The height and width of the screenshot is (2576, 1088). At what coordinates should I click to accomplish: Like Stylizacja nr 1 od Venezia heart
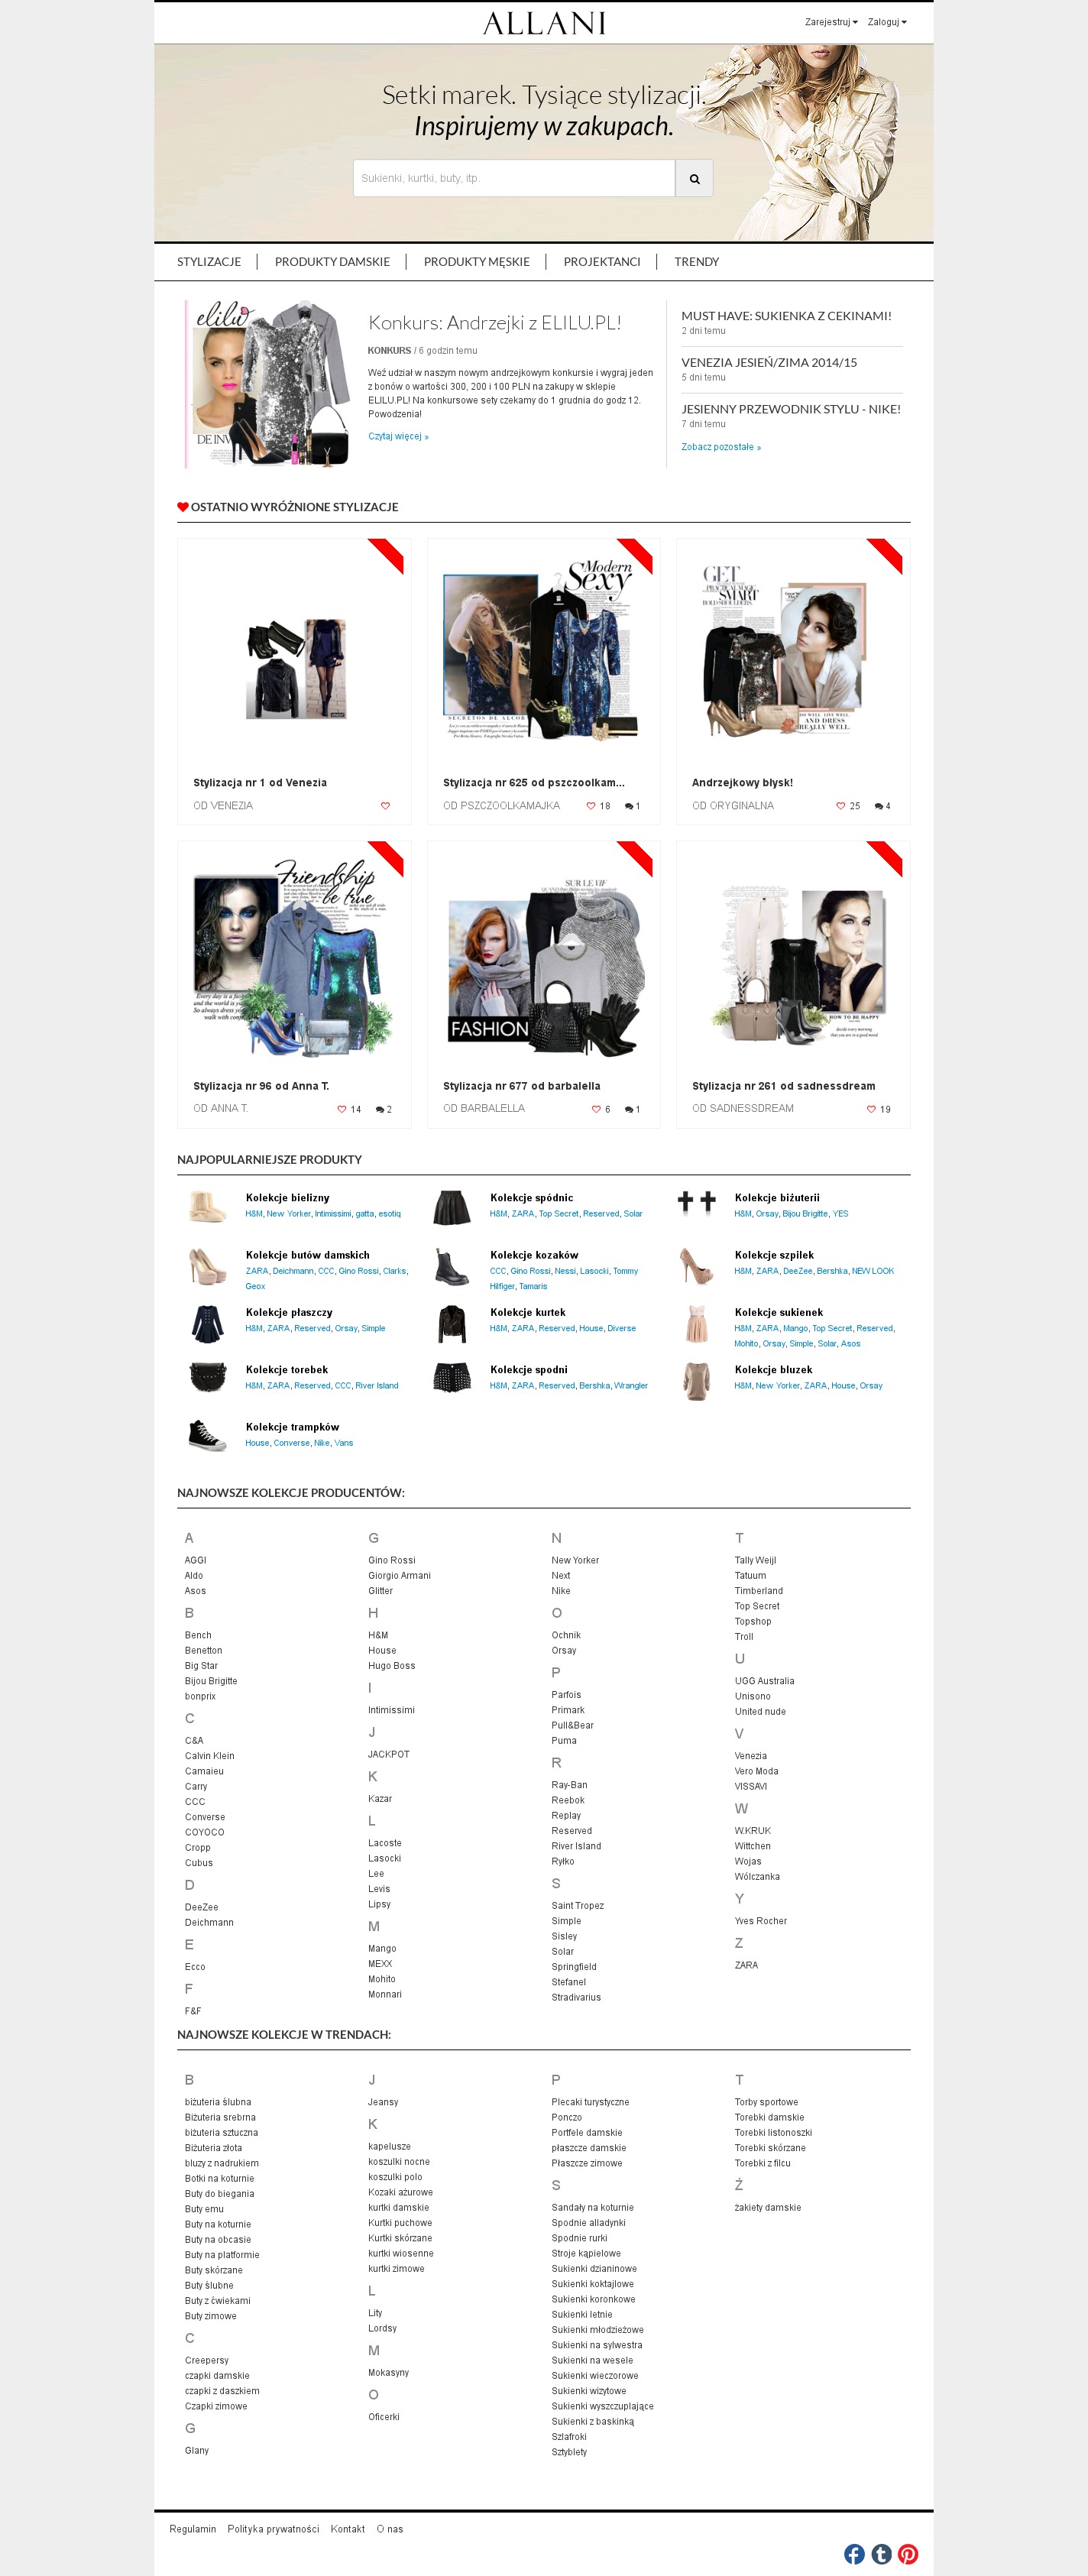click(x=385, y=805)
